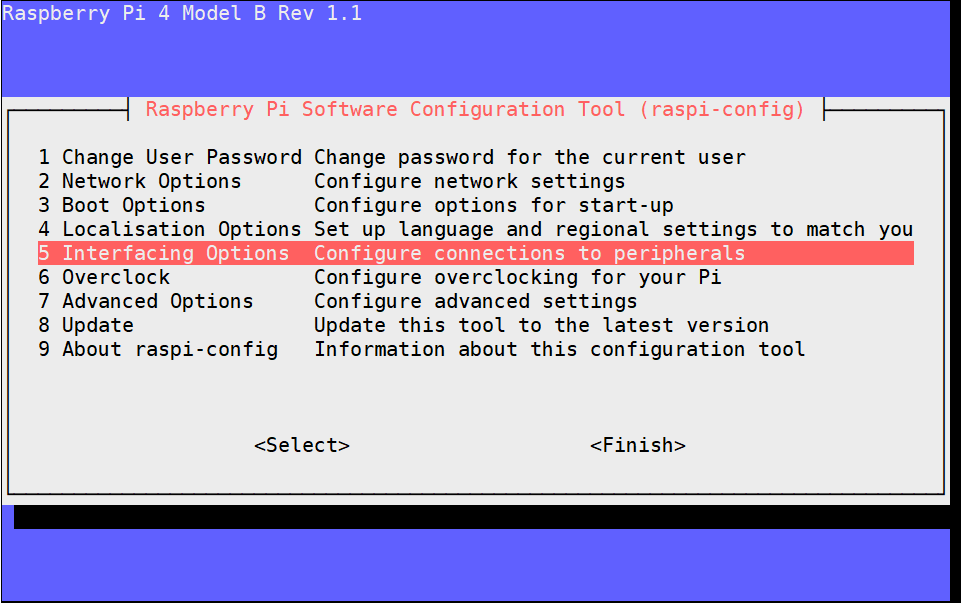
Task: Click the 'Configure network settings' description
Action: pyautogui.click(x=469, y=182)
